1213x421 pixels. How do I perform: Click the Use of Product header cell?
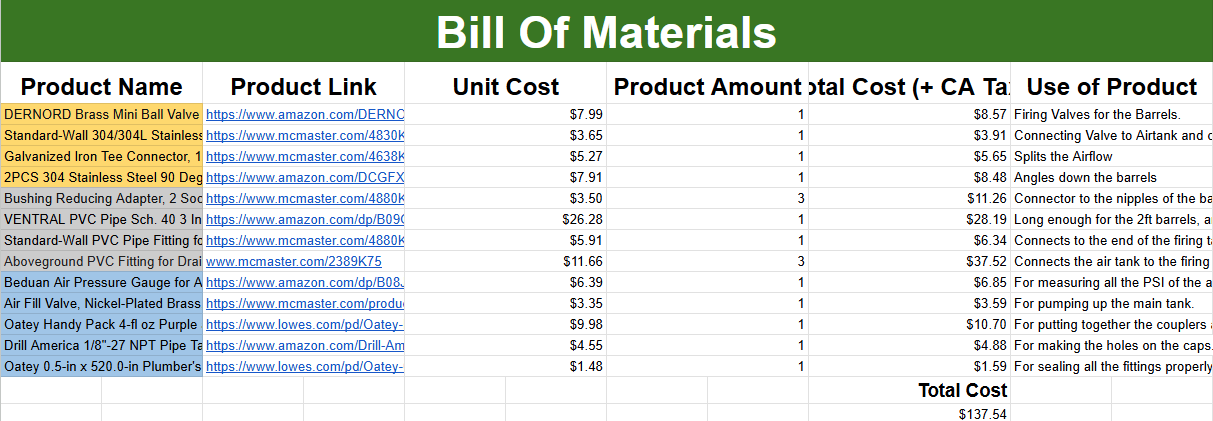coord(1111,86)
